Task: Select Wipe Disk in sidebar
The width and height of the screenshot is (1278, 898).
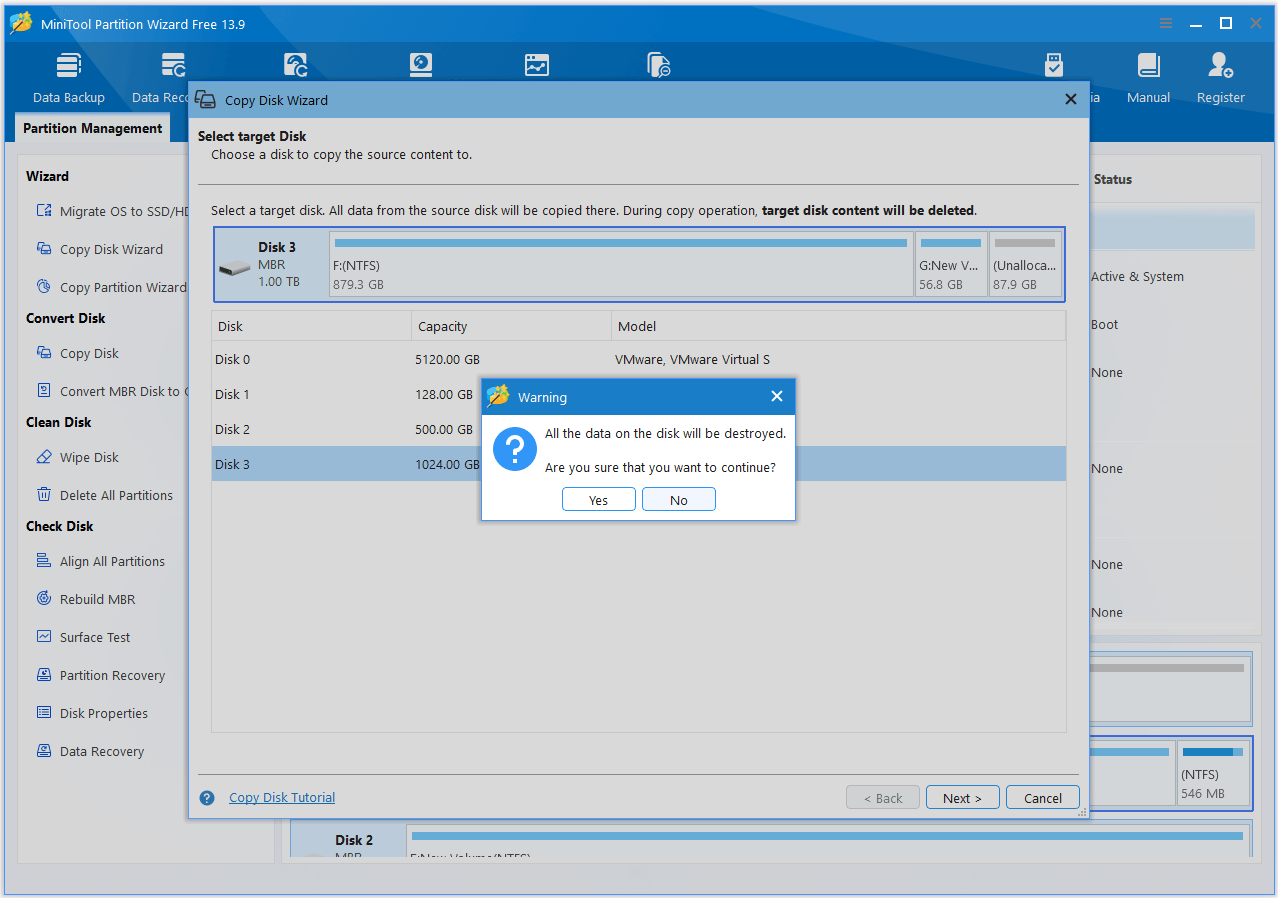Action: (77, 457)
